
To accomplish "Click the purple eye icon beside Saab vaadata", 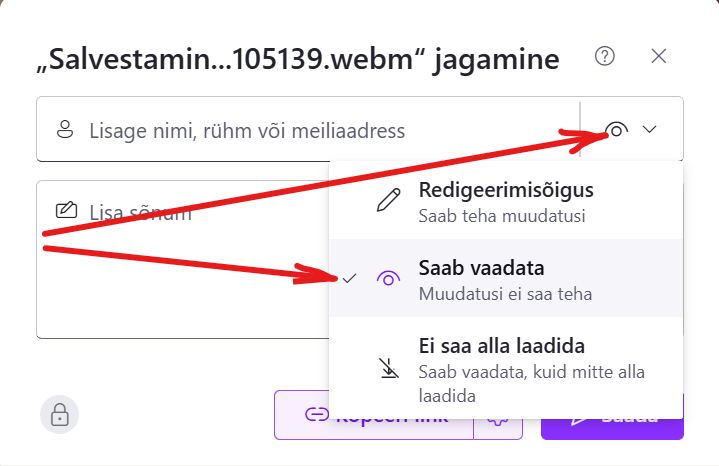I will click(387, 279).
